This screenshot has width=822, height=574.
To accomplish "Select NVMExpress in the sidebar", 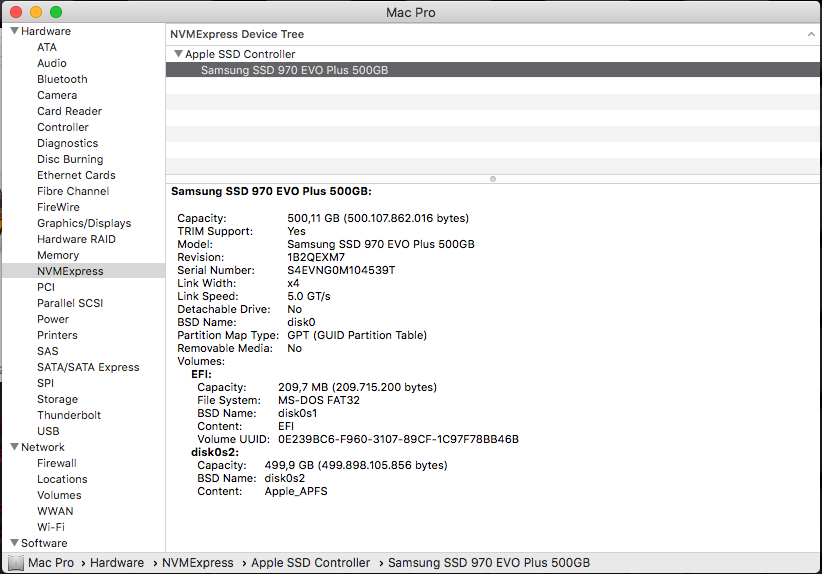I will pos(70,271).
